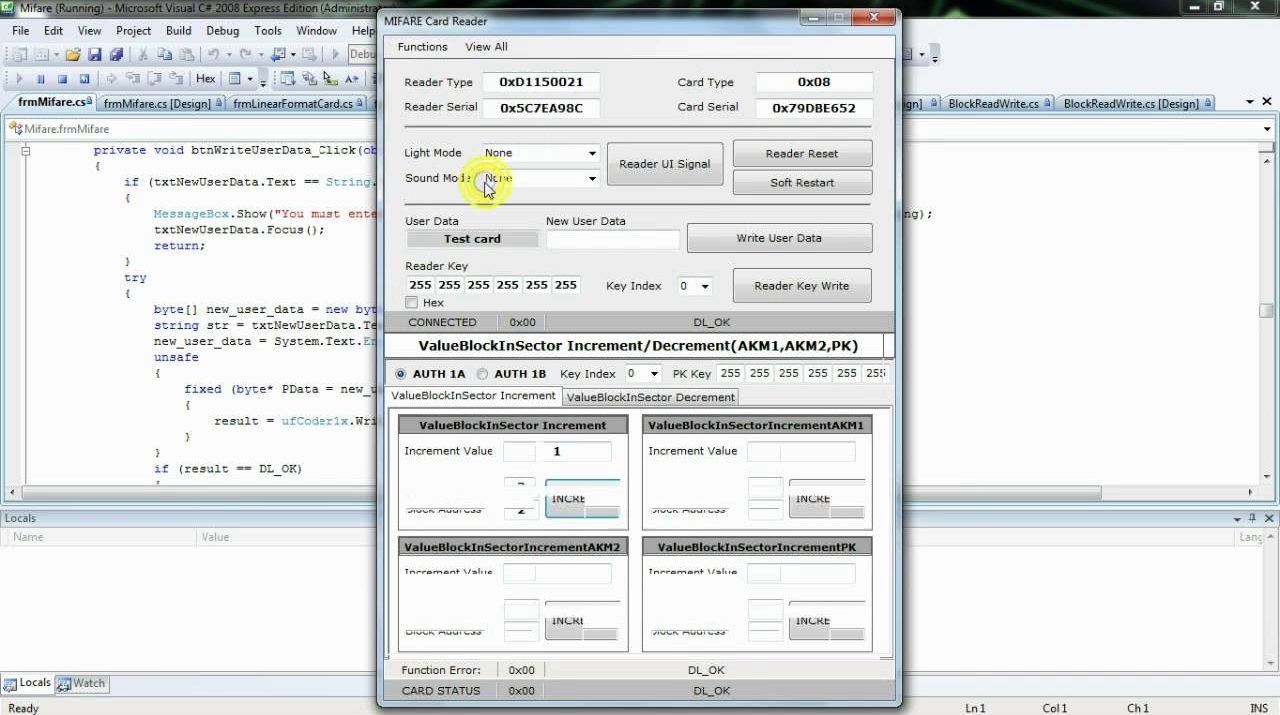Enable the Hex checkbox under Reader Key
The width and height of the screenshot is (1280, 715).
click(x=412, y=303)
